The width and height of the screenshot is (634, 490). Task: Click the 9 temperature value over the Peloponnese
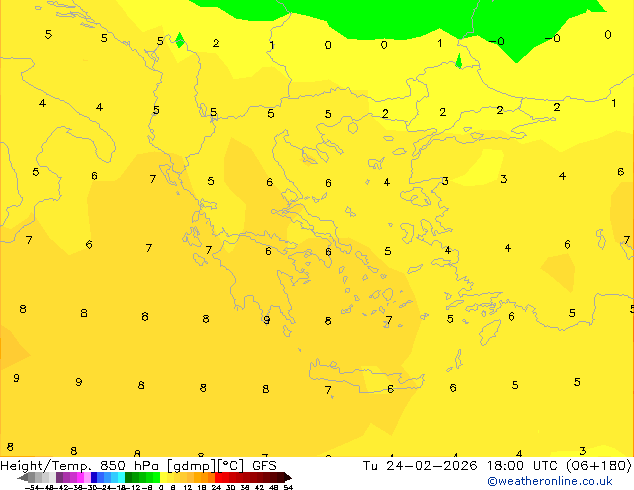click(x=266, y=320)
